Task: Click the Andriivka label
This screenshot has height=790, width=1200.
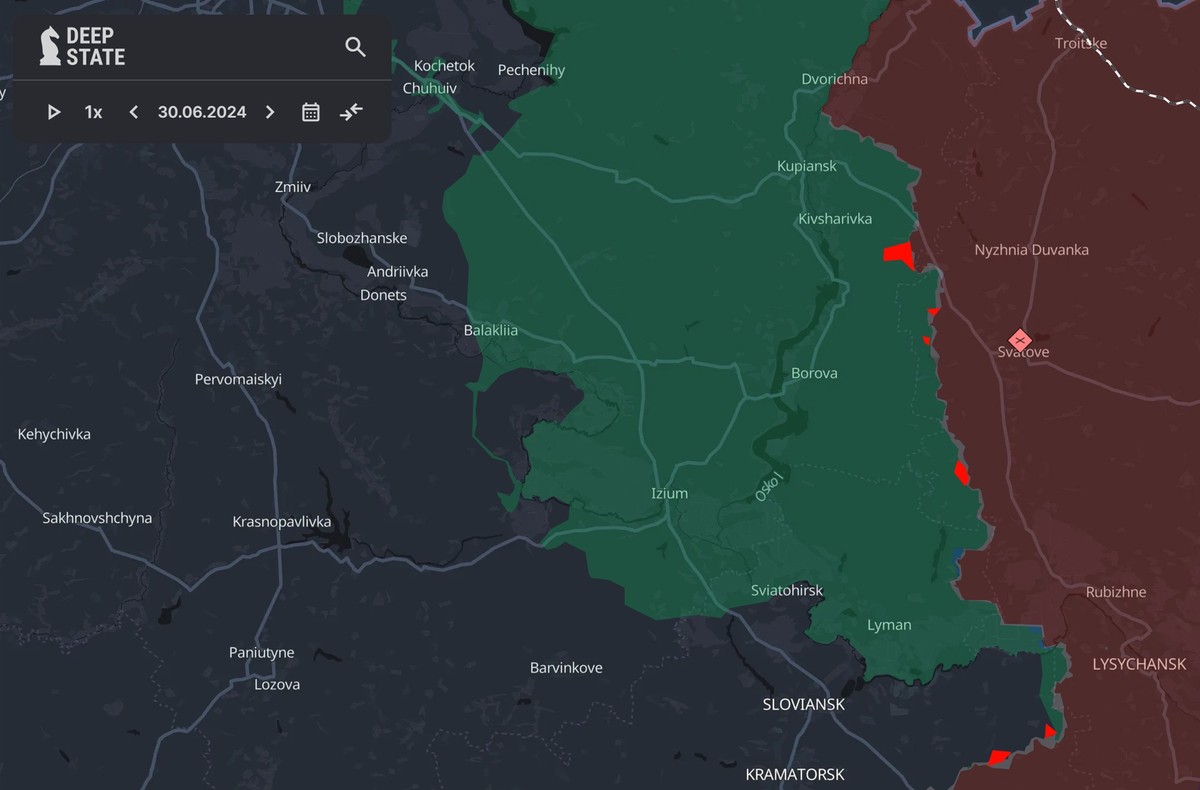Action: click(397, 272)
